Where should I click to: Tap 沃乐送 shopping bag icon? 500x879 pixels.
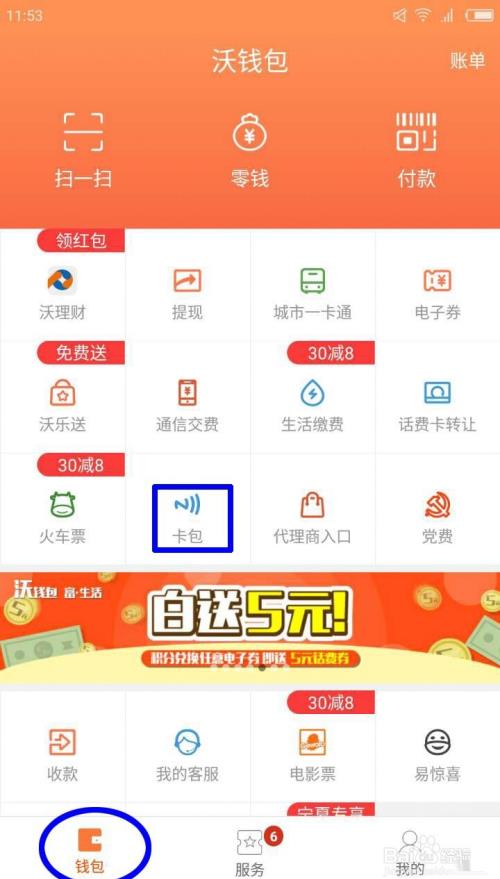(x=62, y=394)
